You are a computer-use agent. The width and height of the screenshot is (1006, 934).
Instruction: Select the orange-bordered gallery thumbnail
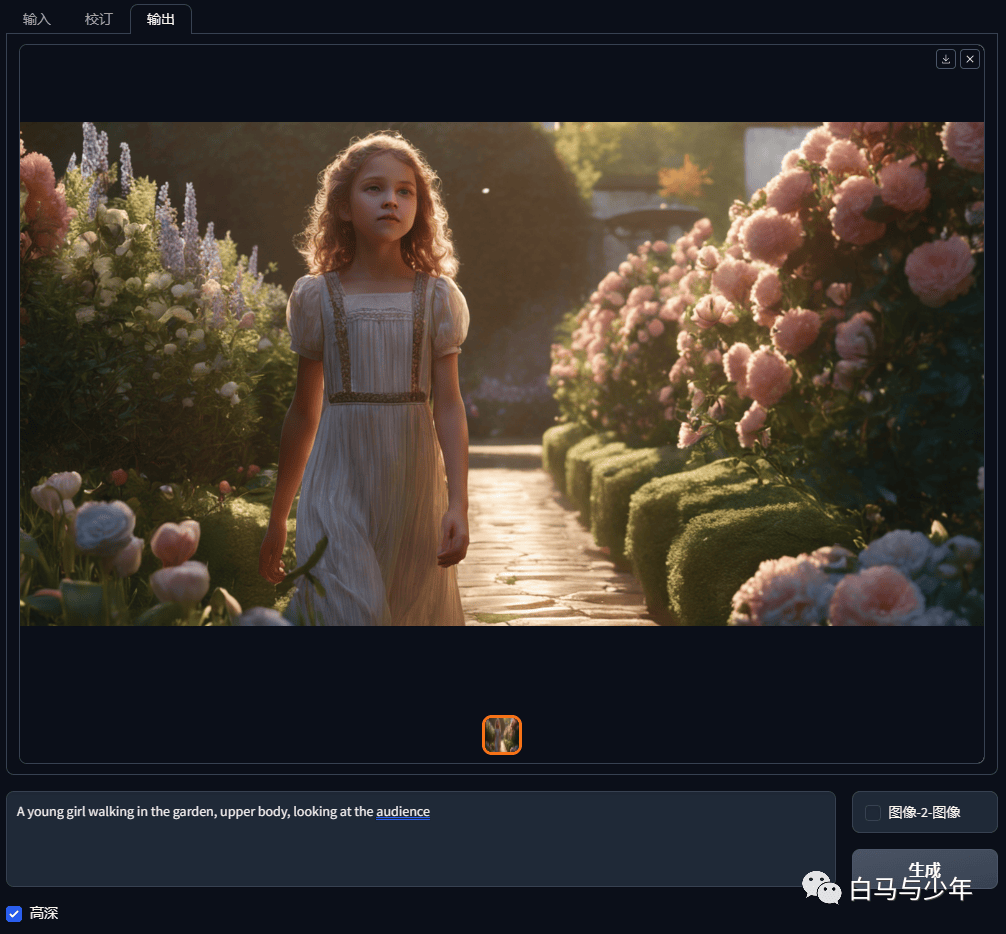(x=502, y=735)
